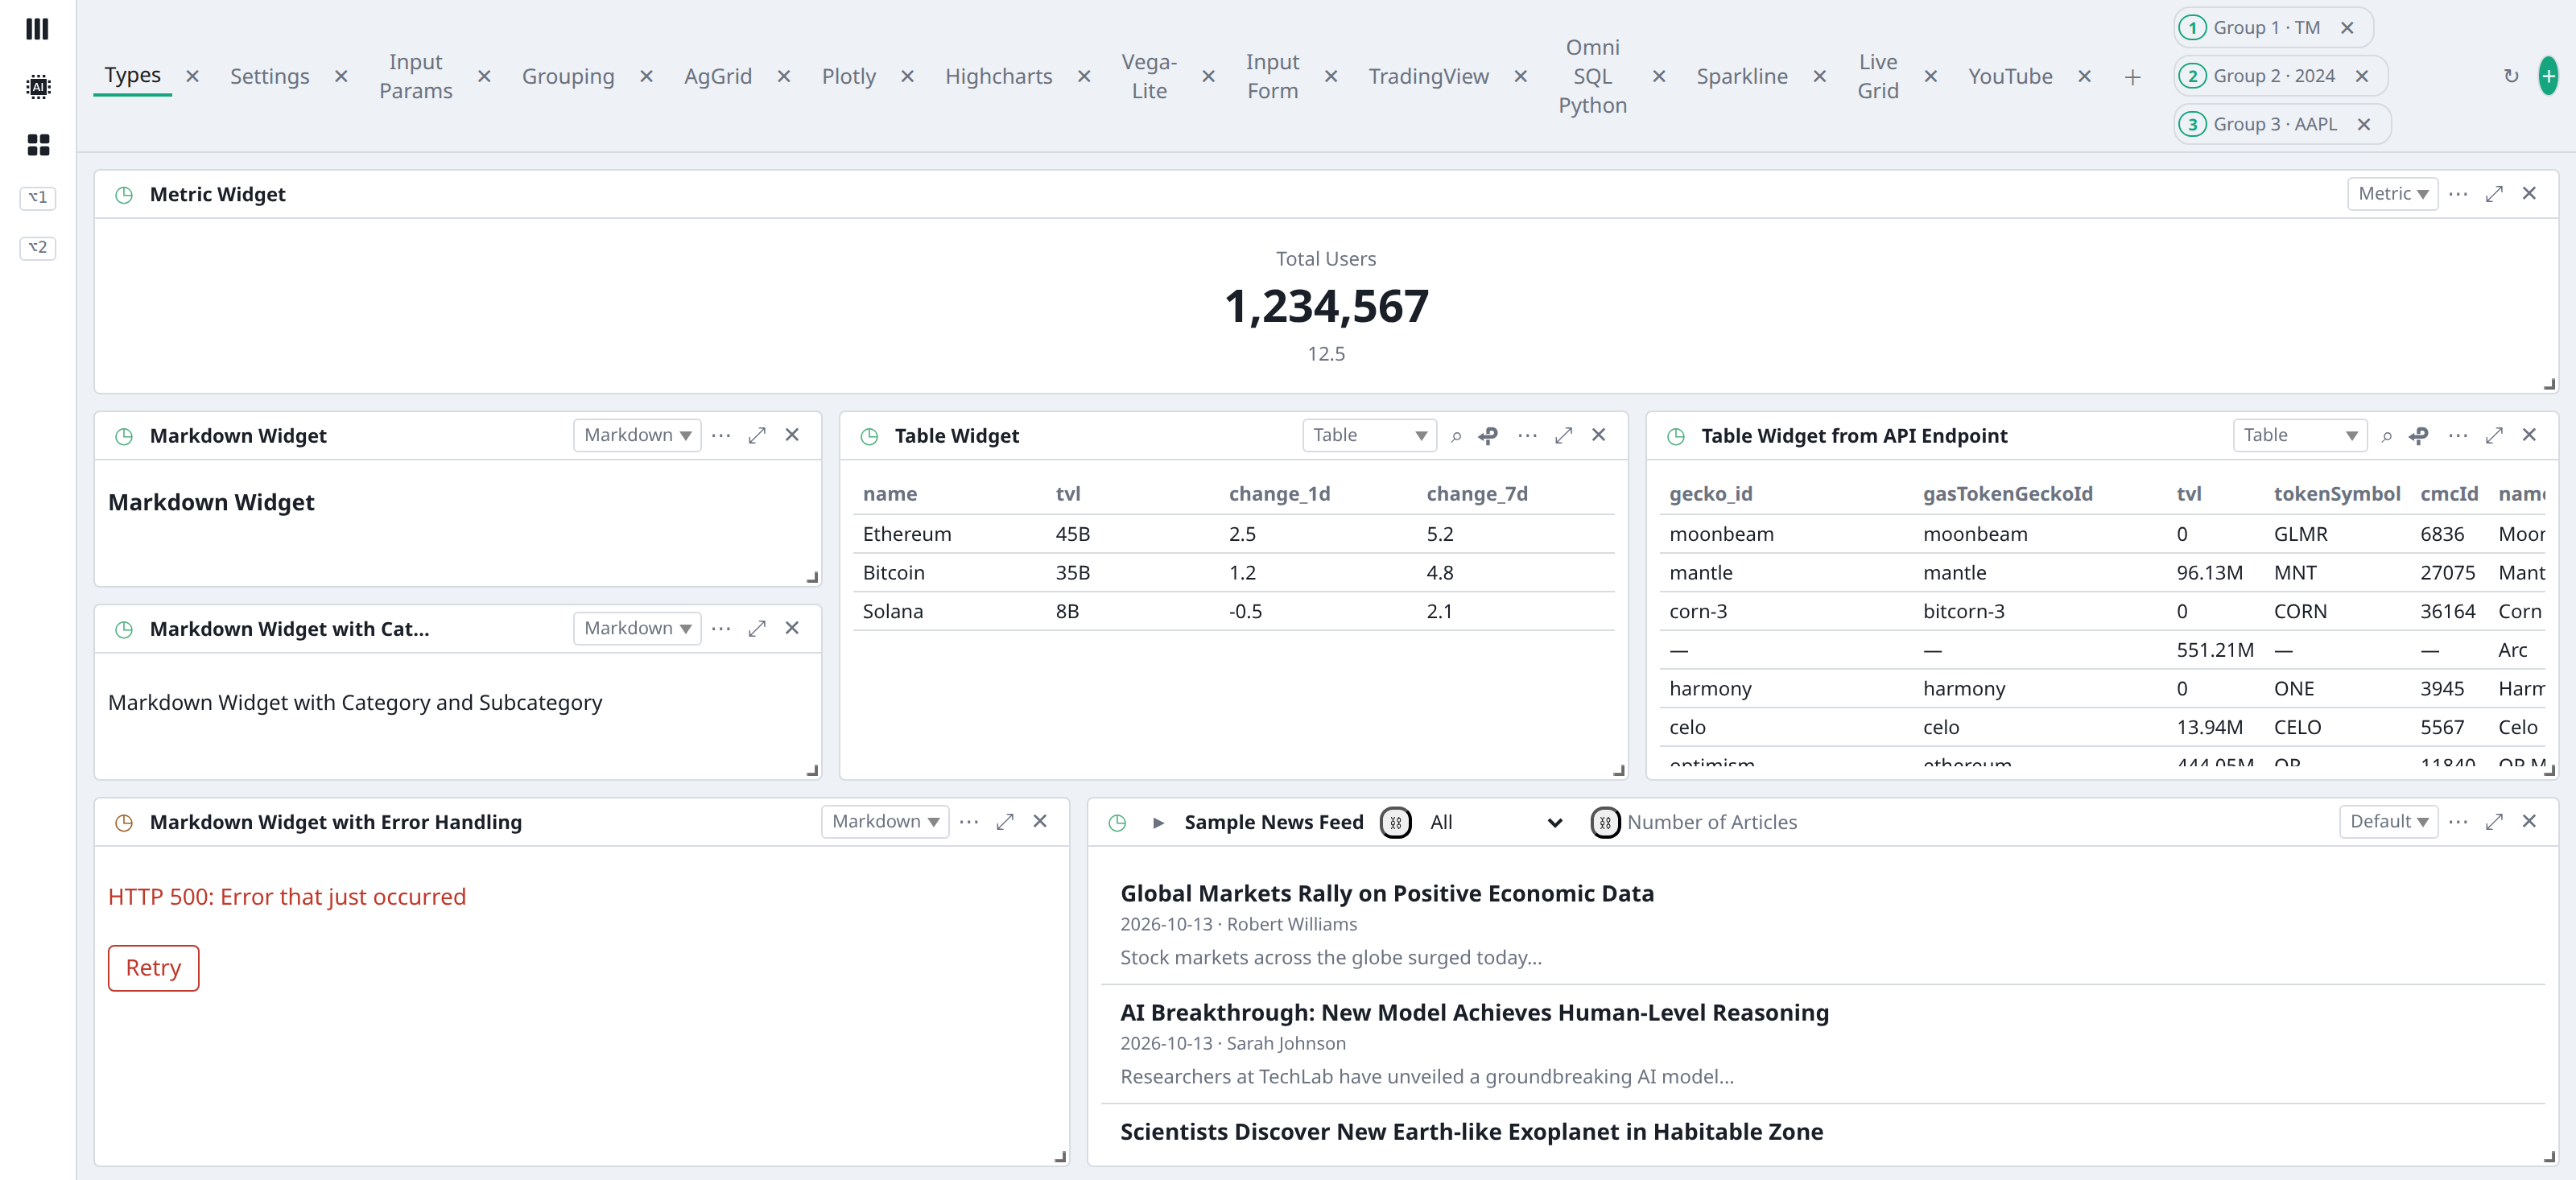
Task: Maximize the Sample News Feed widget
Action: click(x=2494, y=821)
